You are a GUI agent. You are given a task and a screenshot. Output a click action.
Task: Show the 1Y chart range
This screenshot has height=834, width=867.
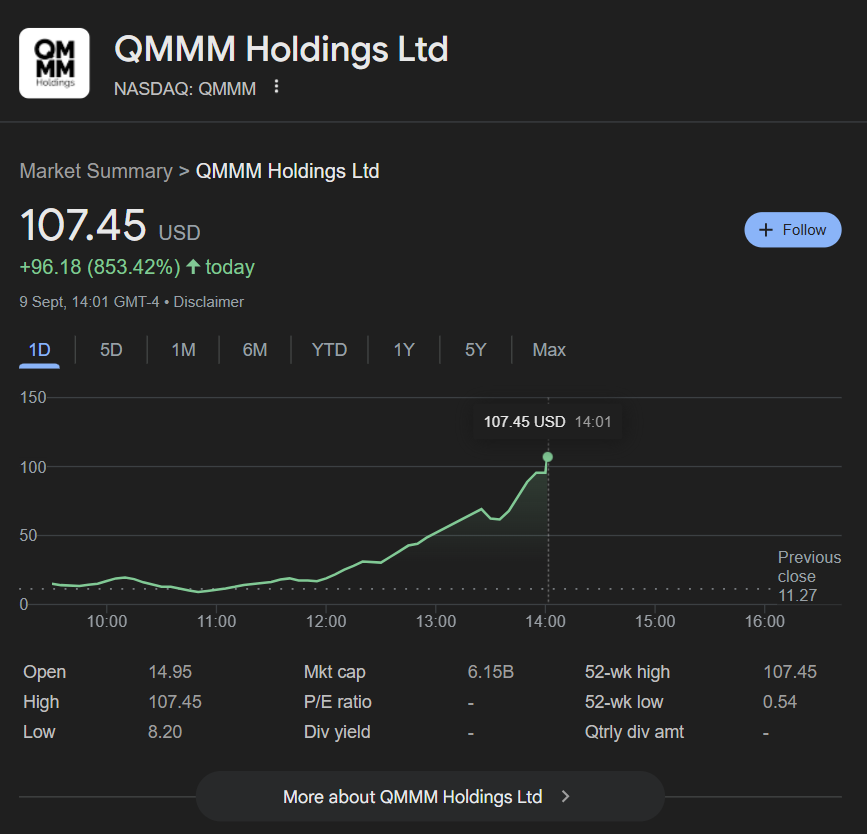pyautogui.click(x=404, y=350)
